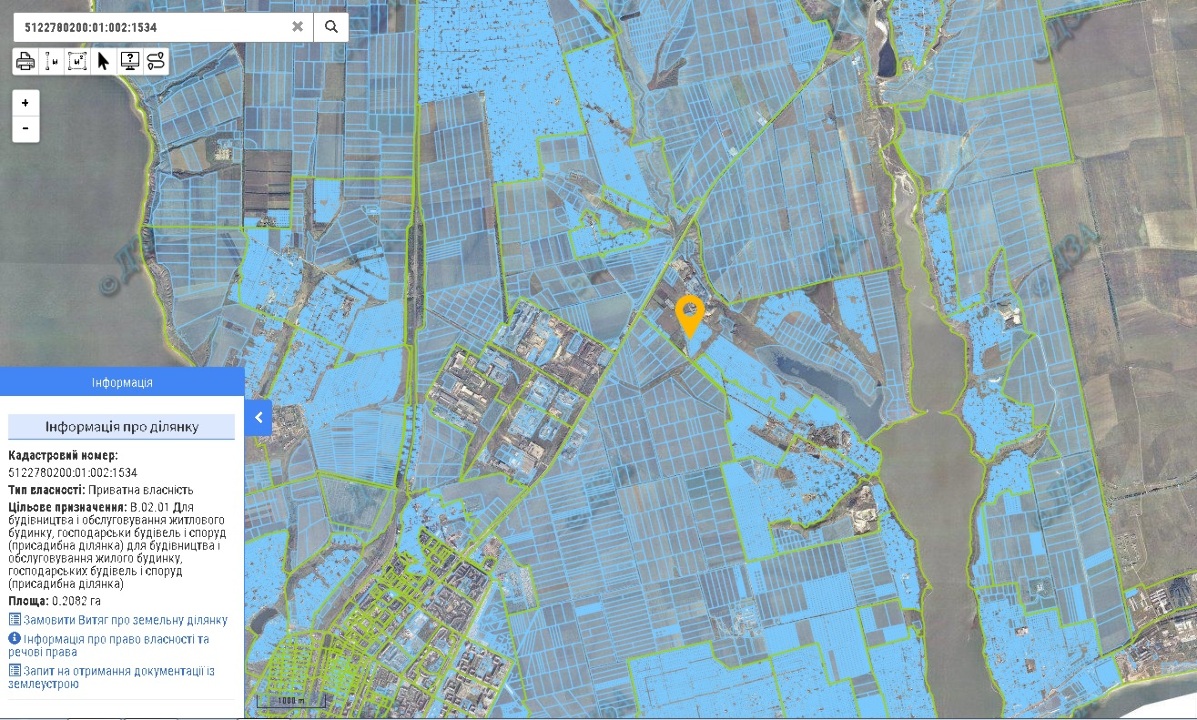Screen dimensions: 1197x720
Task: Select the measure area tool
Action: [x=78, y=61]
